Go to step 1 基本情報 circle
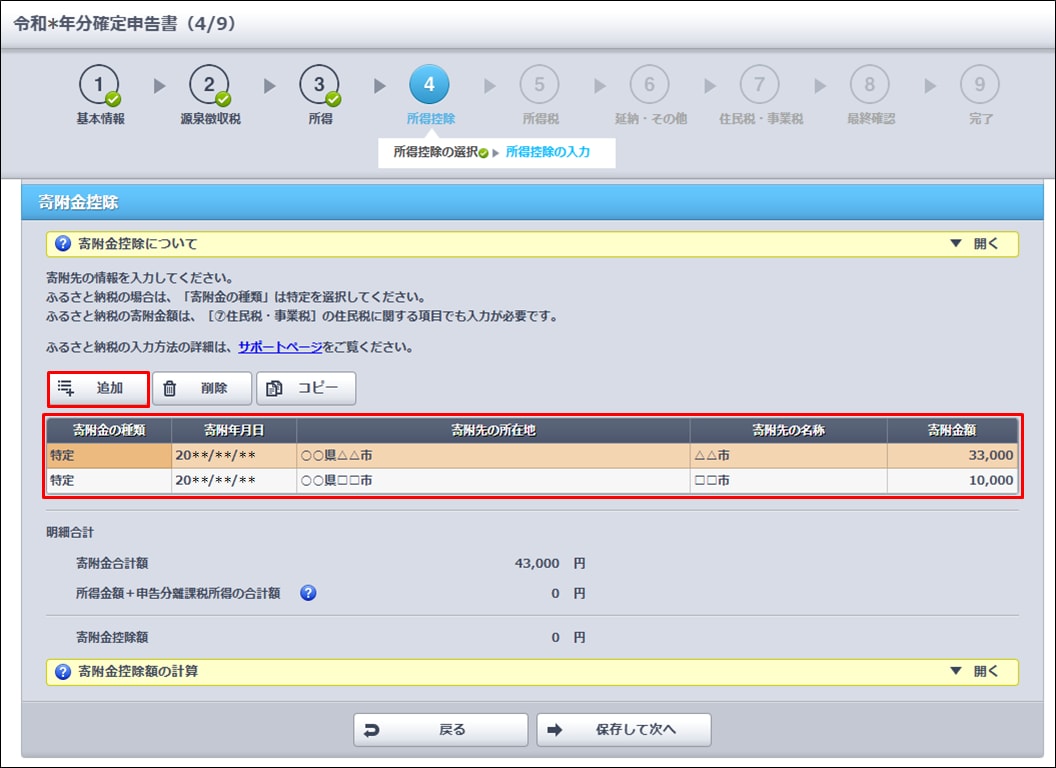 pyautogui.click(x=100, y=85)
